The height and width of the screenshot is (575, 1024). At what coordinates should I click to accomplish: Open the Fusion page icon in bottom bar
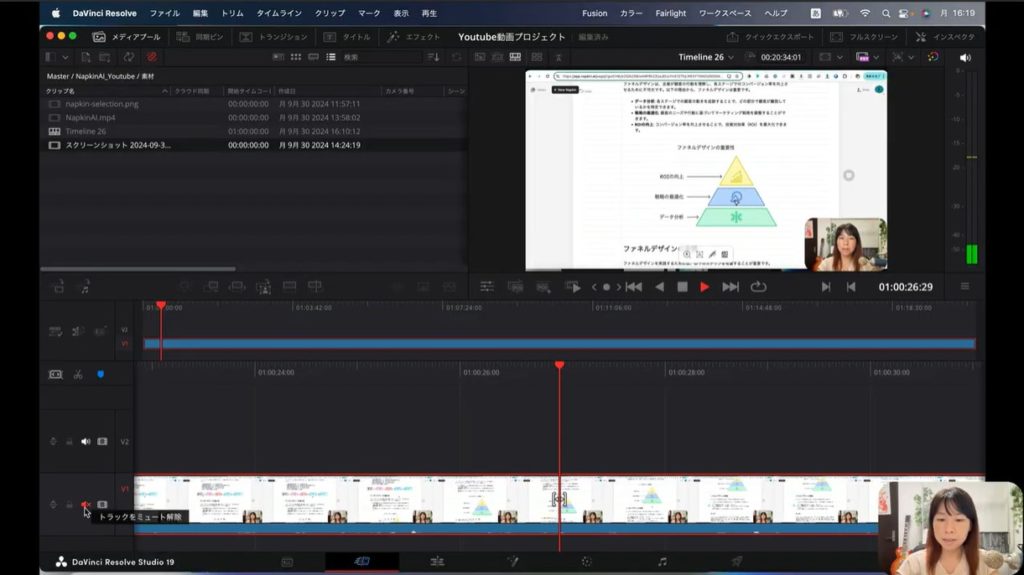click(x=512, y=562)
